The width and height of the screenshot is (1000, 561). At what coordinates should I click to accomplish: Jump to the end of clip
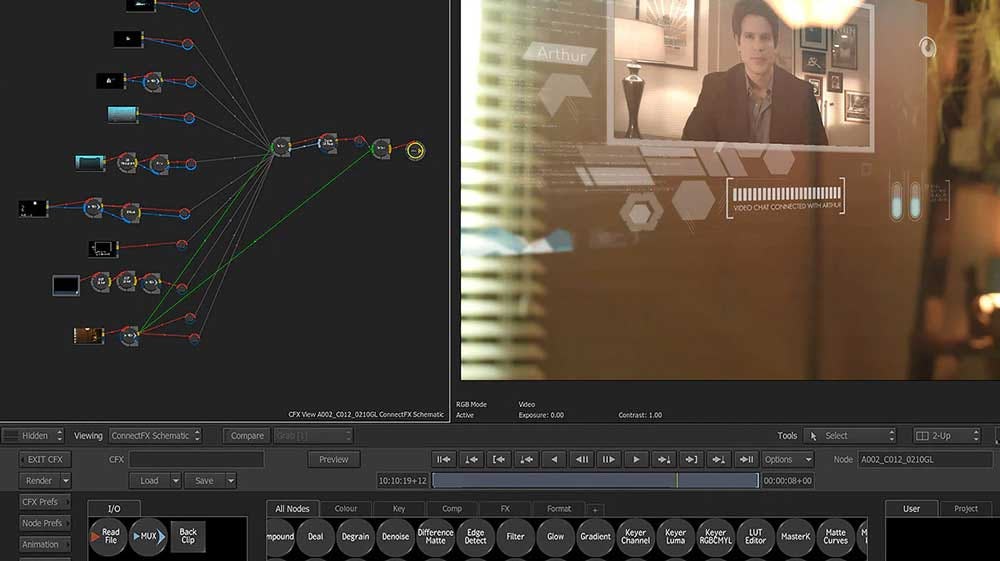(x=746, y=460)
